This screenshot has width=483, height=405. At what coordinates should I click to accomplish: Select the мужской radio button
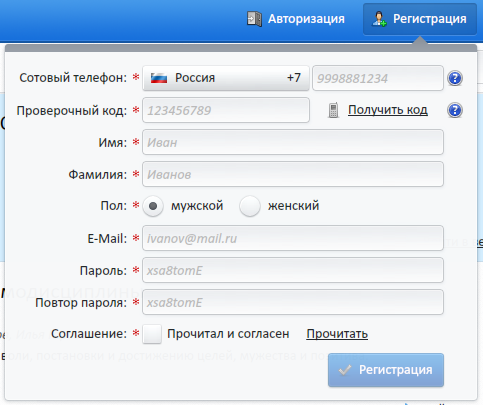[153, 206]
